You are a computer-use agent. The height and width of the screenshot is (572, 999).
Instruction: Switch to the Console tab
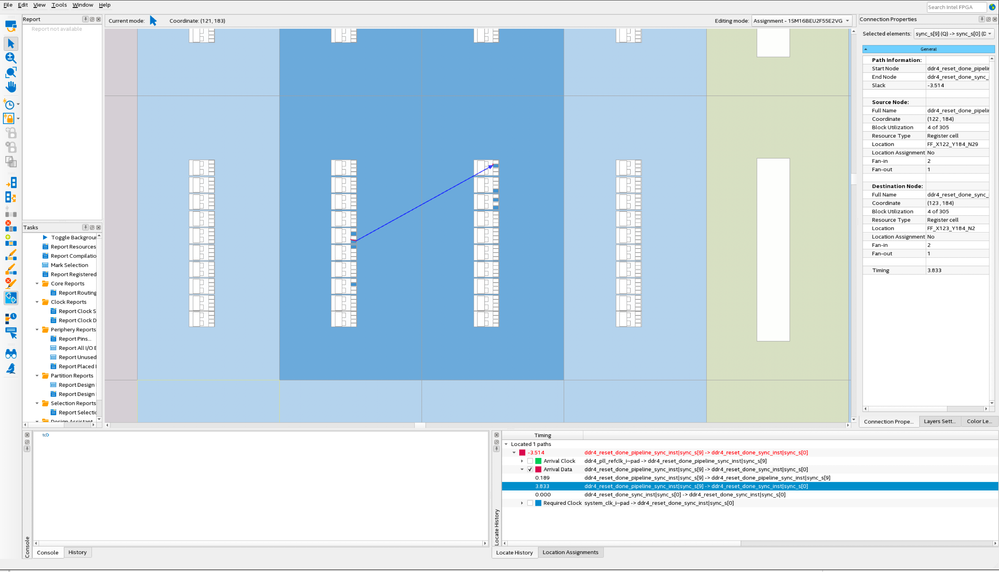point(48,552)
